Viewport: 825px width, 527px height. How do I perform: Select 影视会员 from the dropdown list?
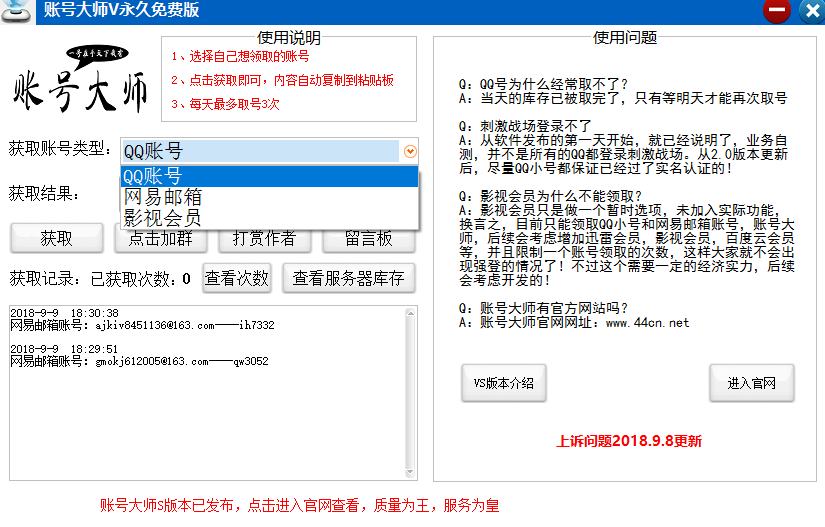[269, 218]
